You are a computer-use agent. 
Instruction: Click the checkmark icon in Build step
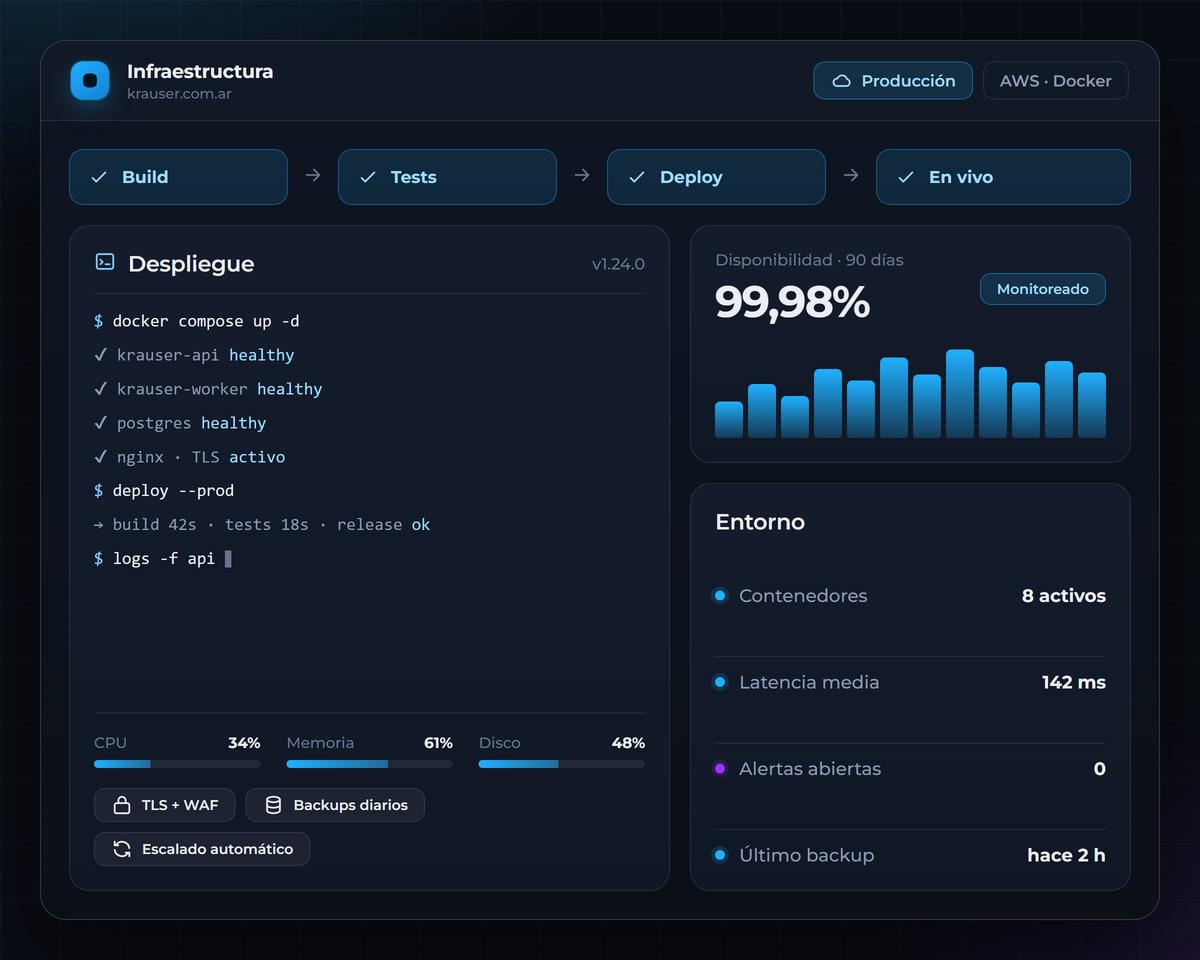pos(99,177)
